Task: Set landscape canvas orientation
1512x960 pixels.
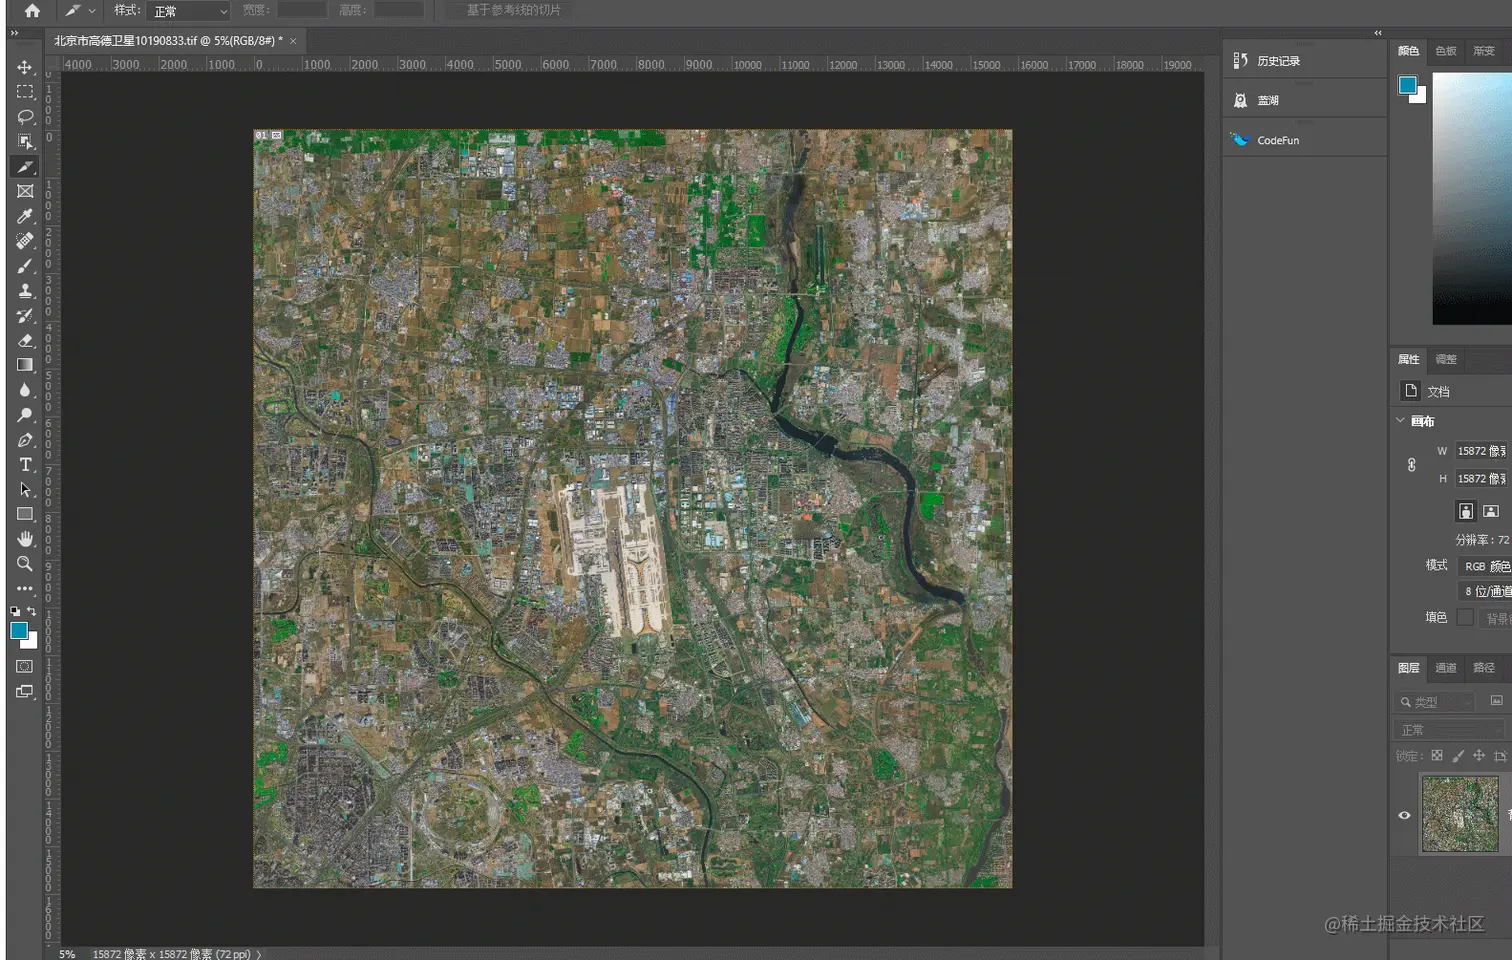Action: pyautogui.click(x=1490, y=511)
